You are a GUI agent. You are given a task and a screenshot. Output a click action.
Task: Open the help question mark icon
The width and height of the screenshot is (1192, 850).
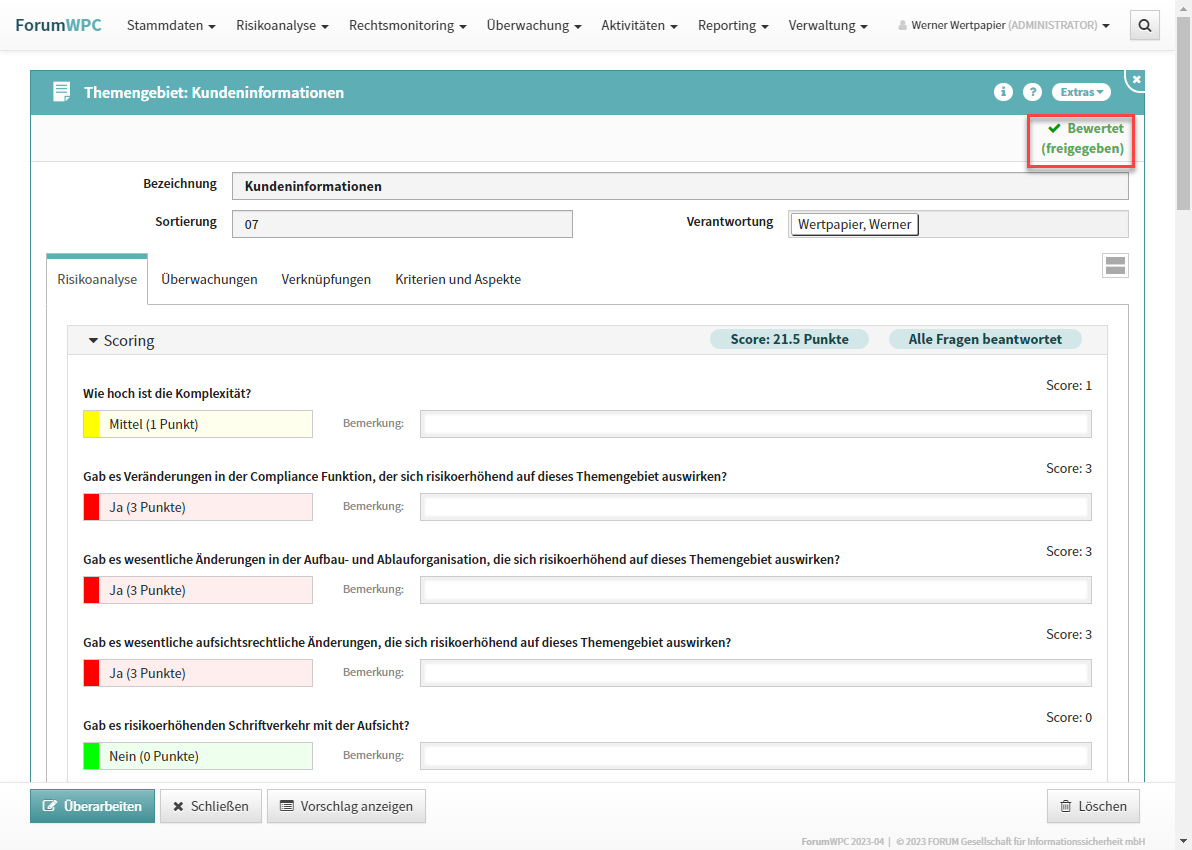[x=1032, y=92]
